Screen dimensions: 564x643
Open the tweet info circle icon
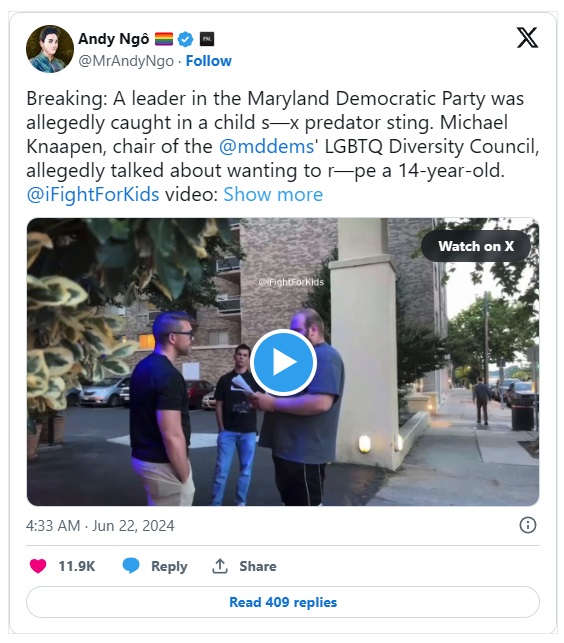pyautogui.click(x=527, y=525)
